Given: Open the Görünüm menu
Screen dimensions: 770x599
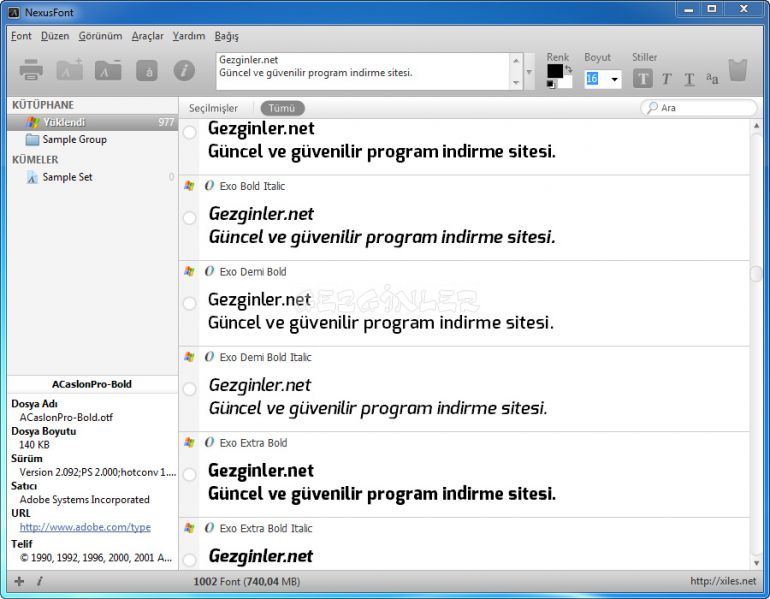Looking at the screenshot, I should [x=100, y=36].
